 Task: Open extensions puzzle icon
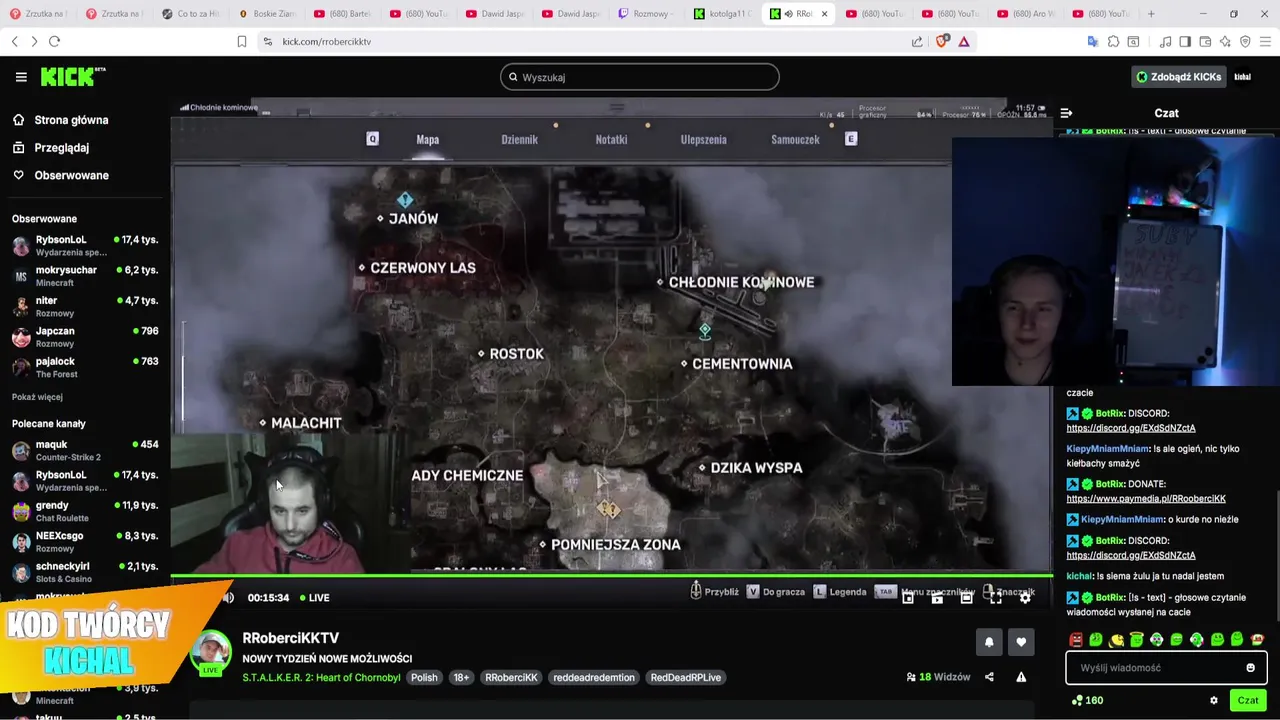1113,41
